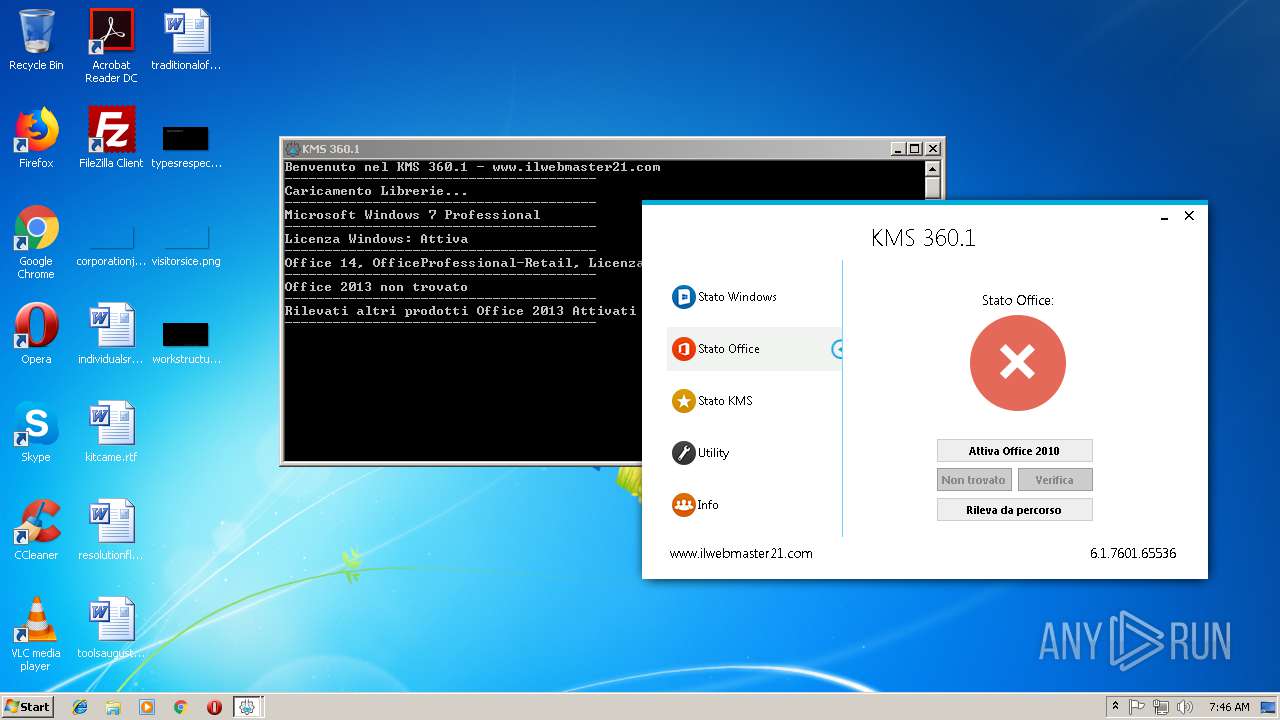Viewport: 1280px width, 720px height.
Task: Select the toolsaugust Word document
Action: click(111, 628)
